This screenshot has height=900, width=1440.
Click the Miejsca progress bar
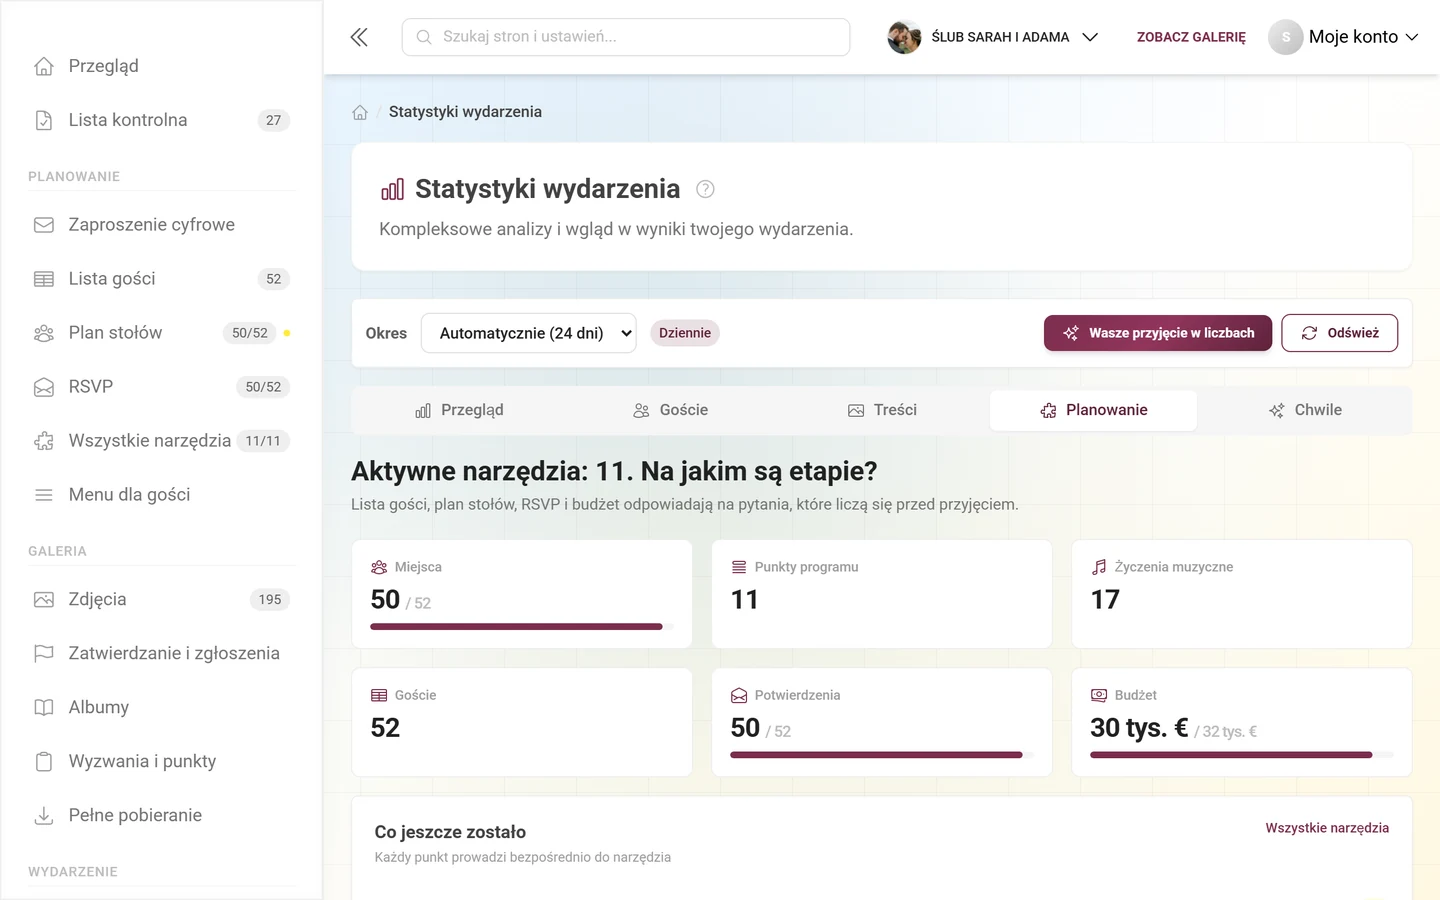pyautogui.click(x=522, y=627)
